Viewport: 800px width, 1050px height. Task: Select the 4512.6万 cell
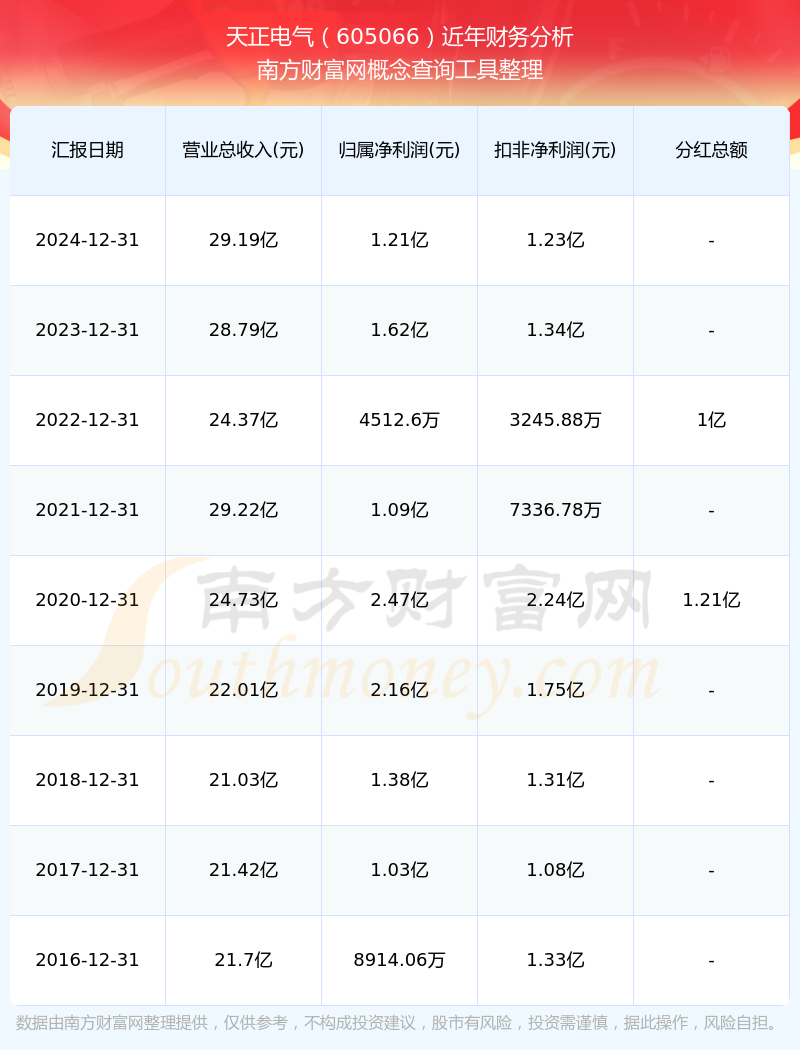400,421
